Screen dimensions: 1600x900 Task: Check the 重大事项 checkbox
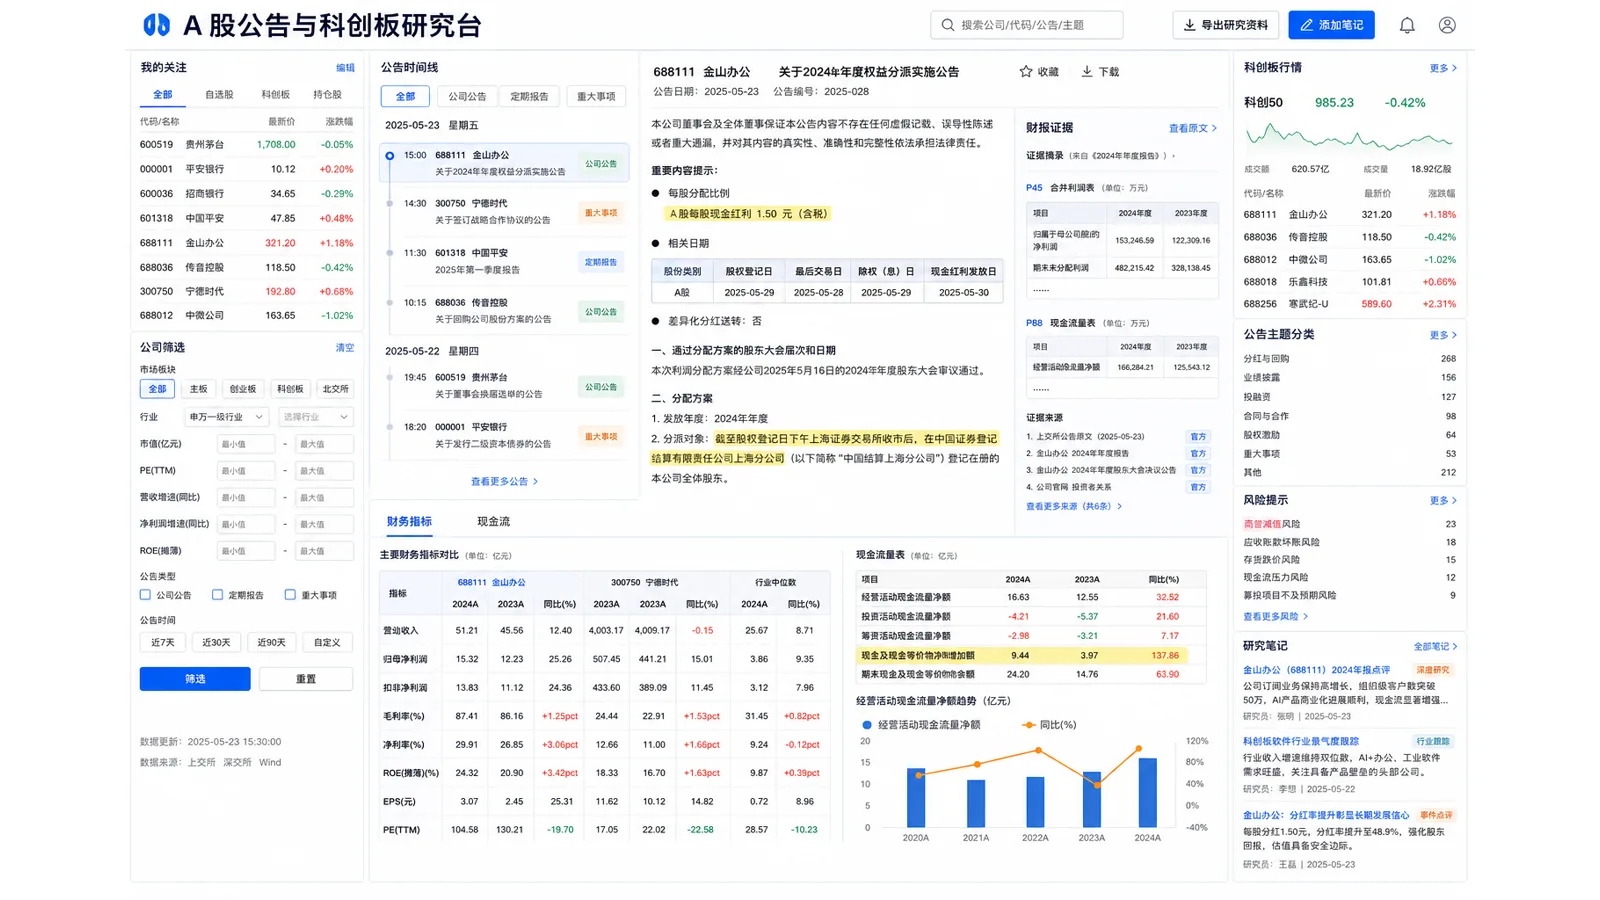click(x=290, y=595)
